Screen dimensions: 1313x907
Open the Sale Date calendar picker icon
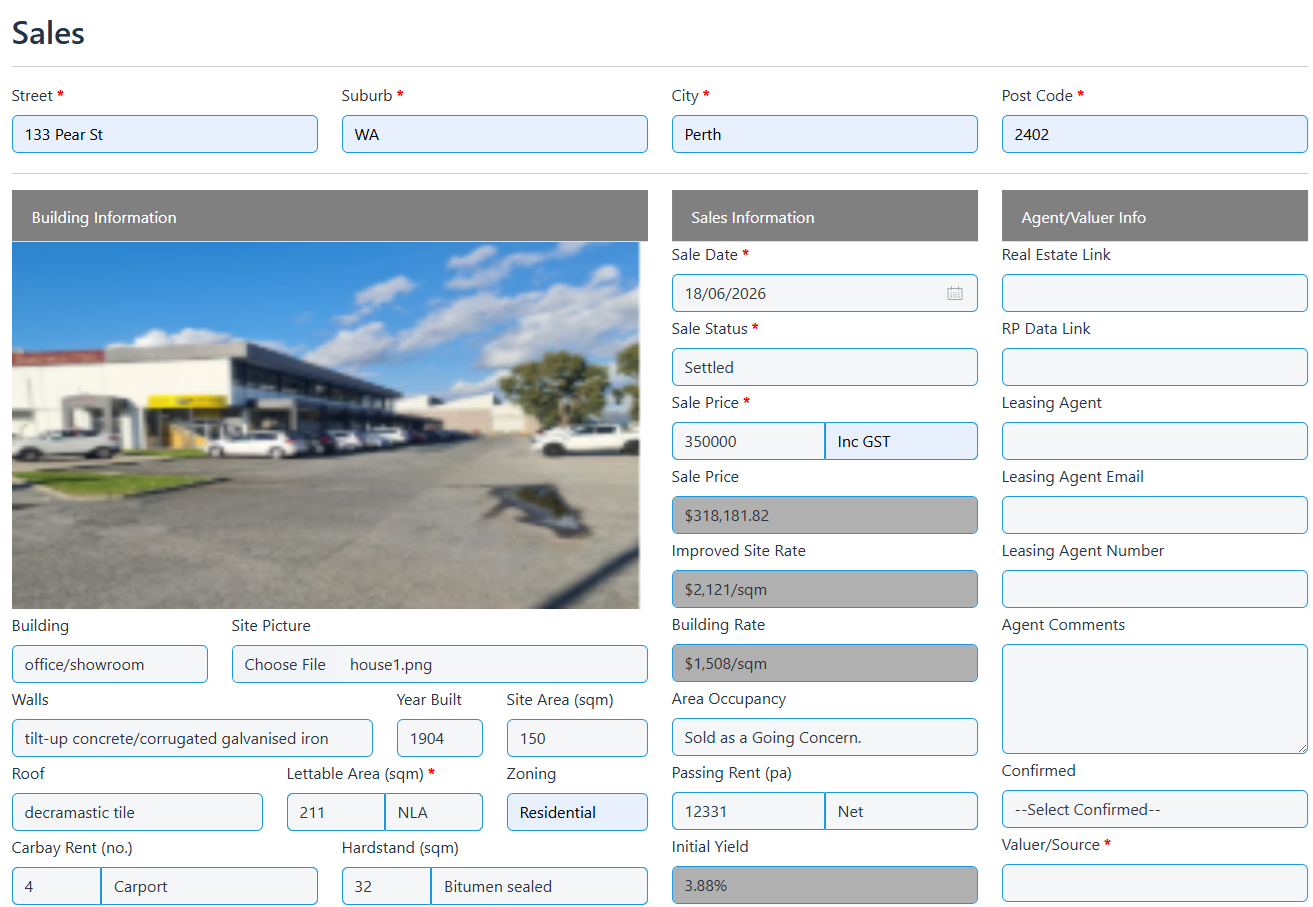pyautogui.click(x=954, y=293)
